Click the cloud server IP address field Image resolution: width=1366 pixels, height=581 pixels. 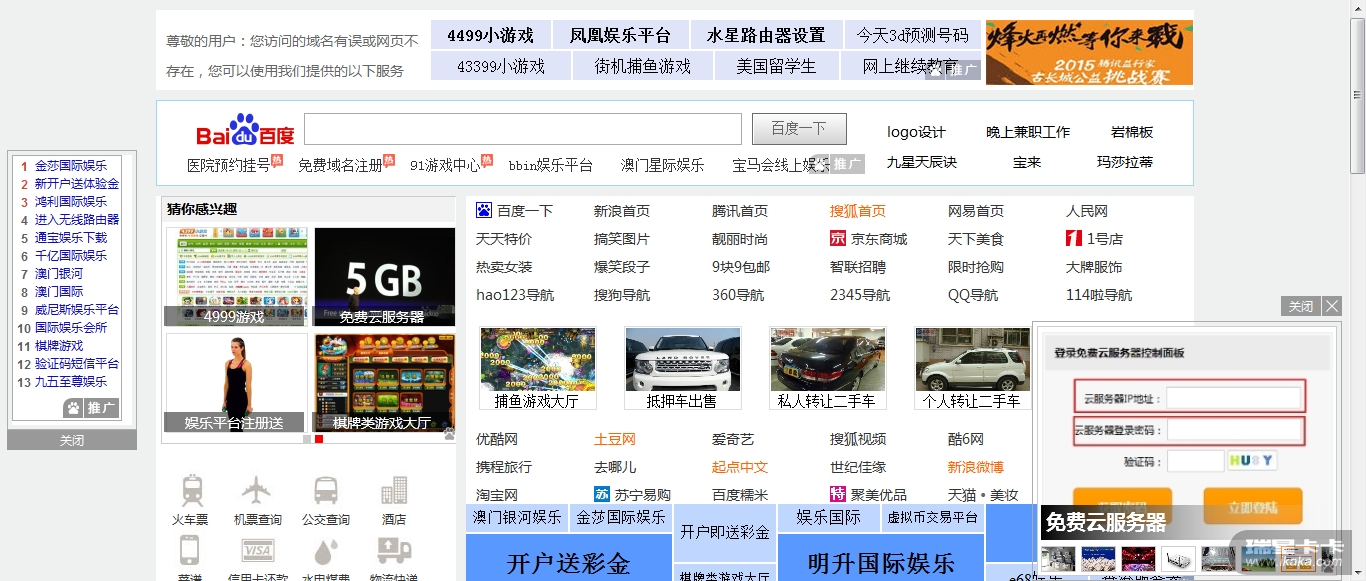click(1234, 398)
